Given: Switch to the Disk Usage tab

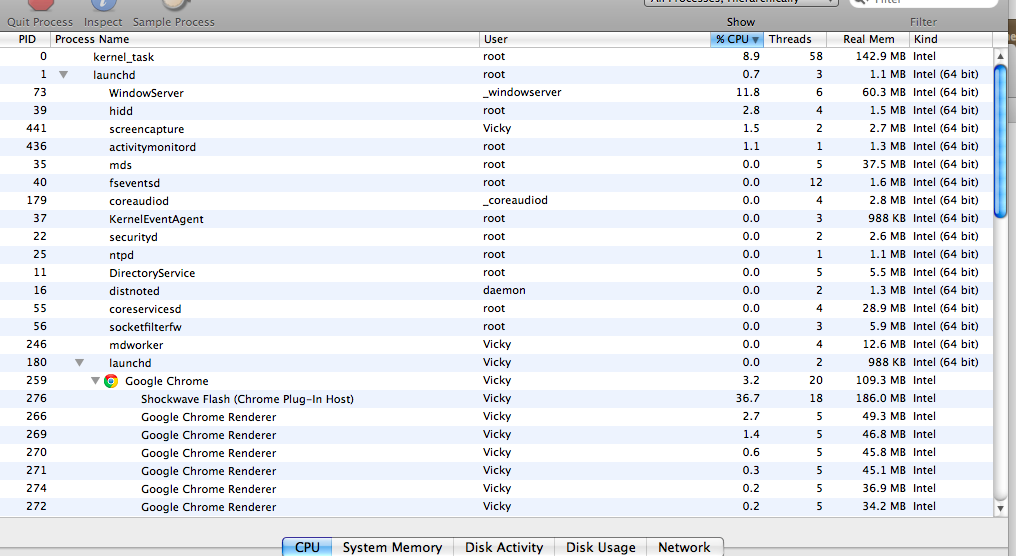Looking at the screenshot, I should (x=601, y=547).
